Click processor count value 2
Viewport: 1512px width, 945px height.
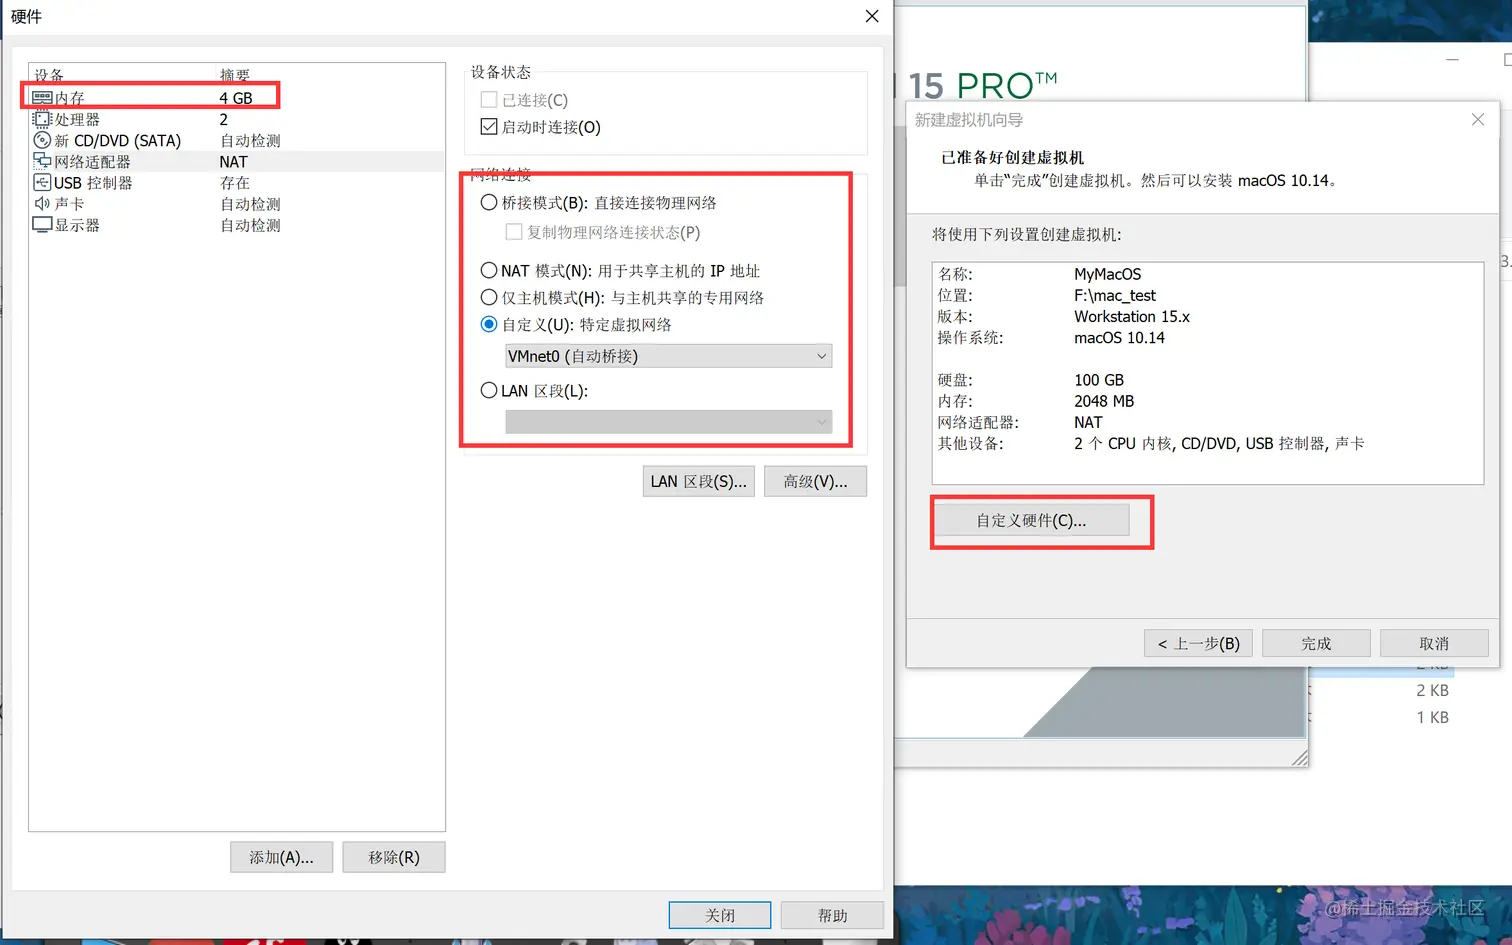[x=224, y=119]
